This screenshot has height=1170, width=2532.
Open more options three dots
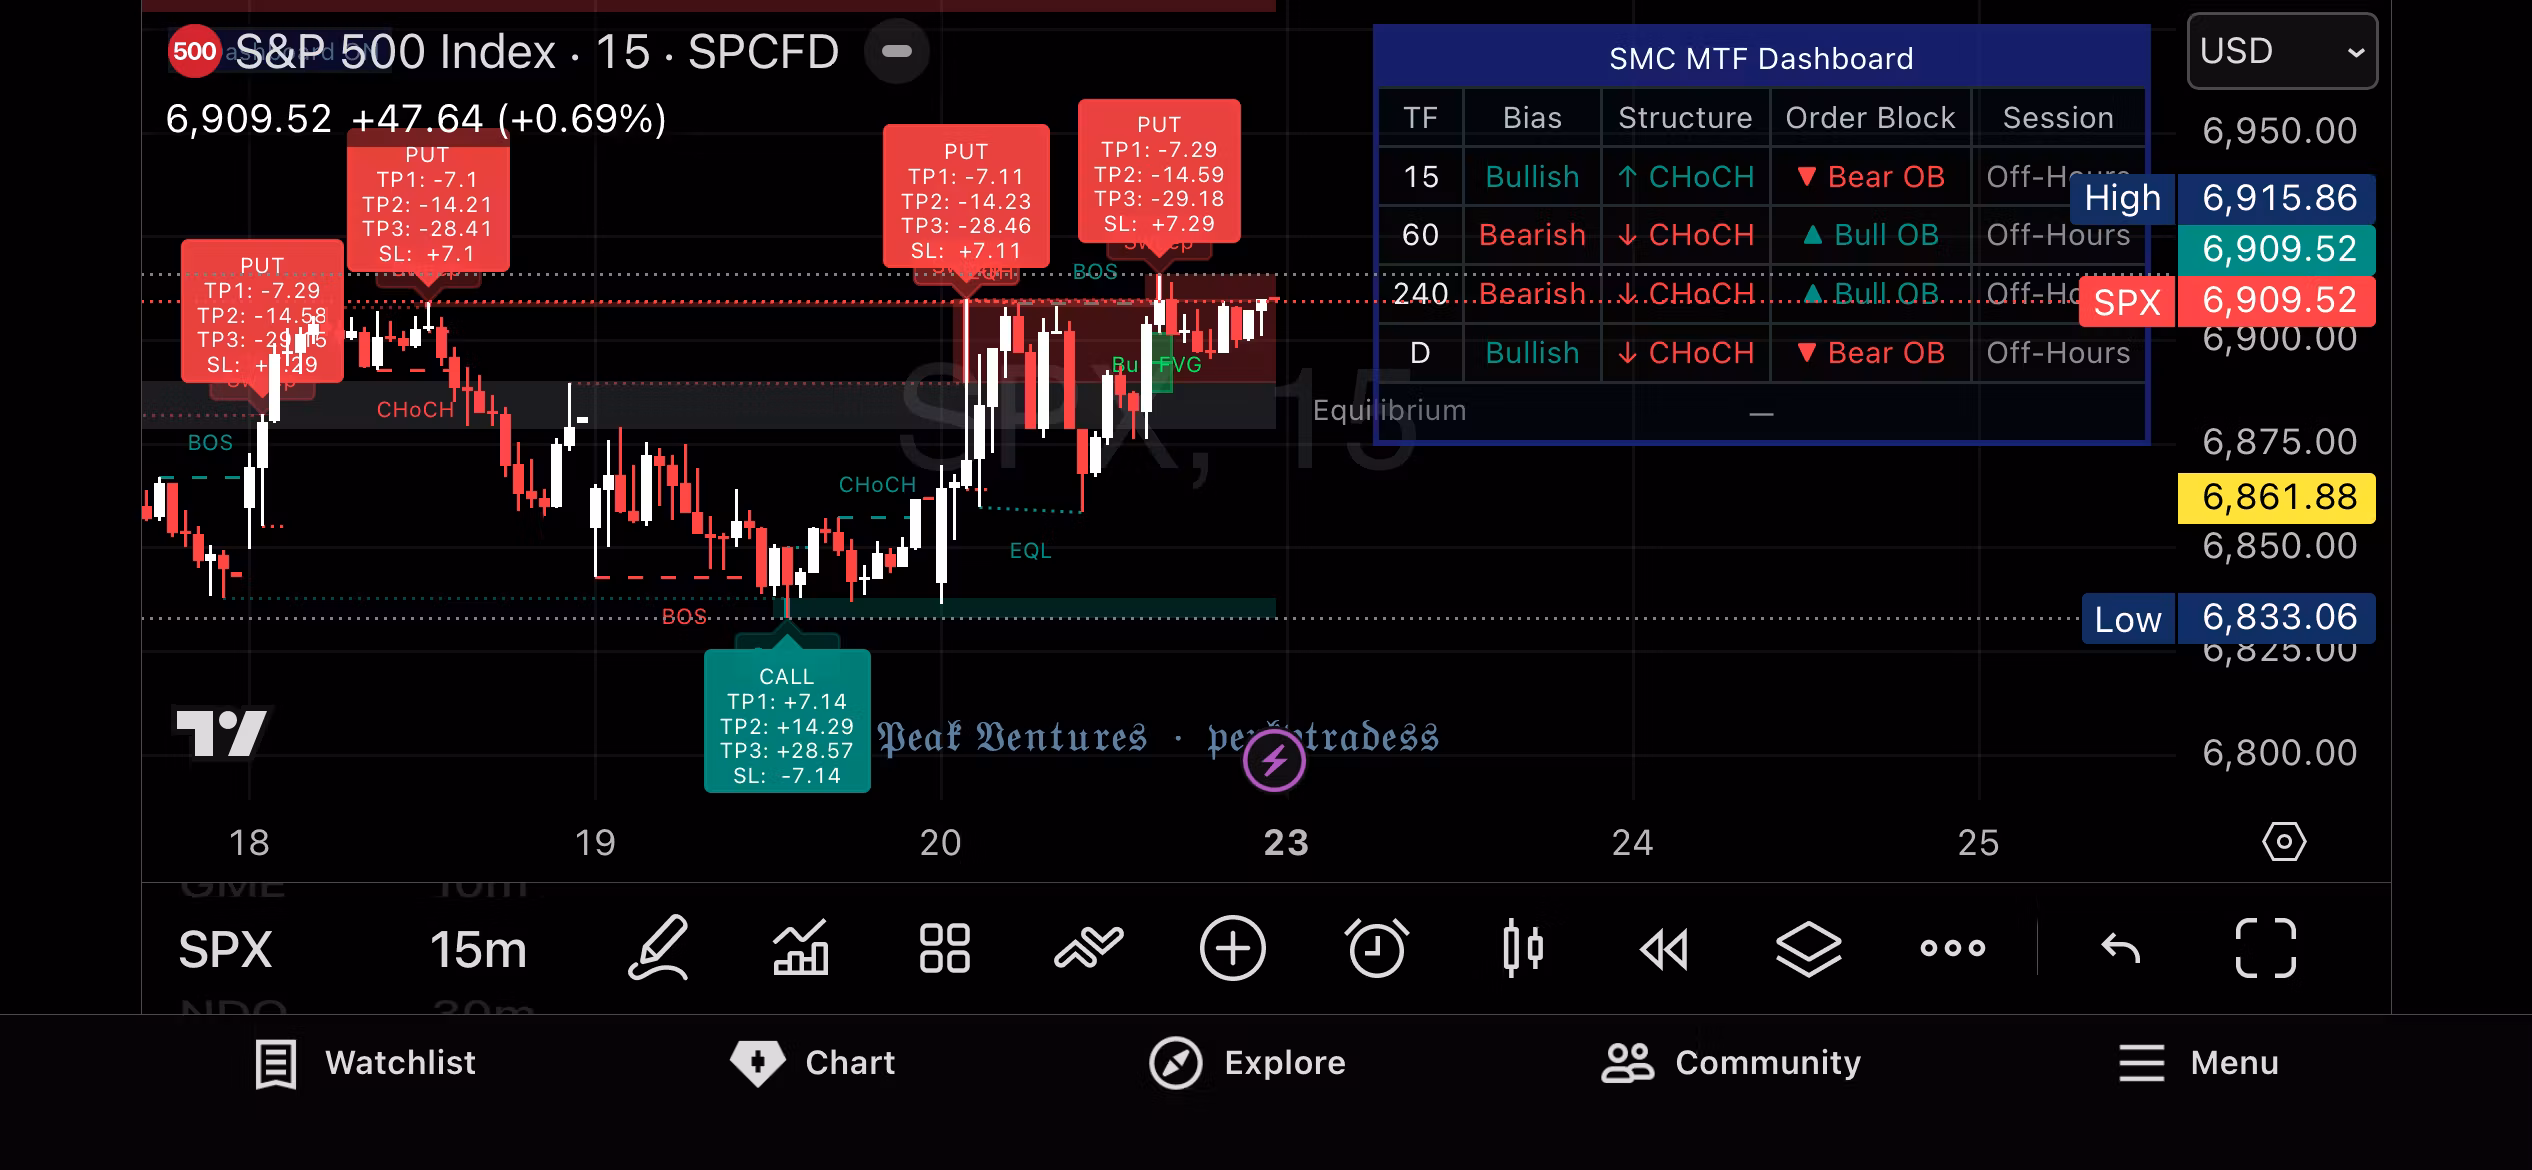(x=1952, y=948)
